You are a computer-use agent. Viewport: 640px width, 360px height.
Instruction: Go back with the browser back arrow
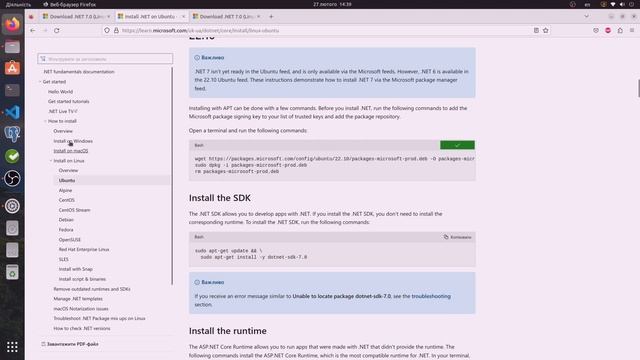pyautogui.click(x=33, y=30)
